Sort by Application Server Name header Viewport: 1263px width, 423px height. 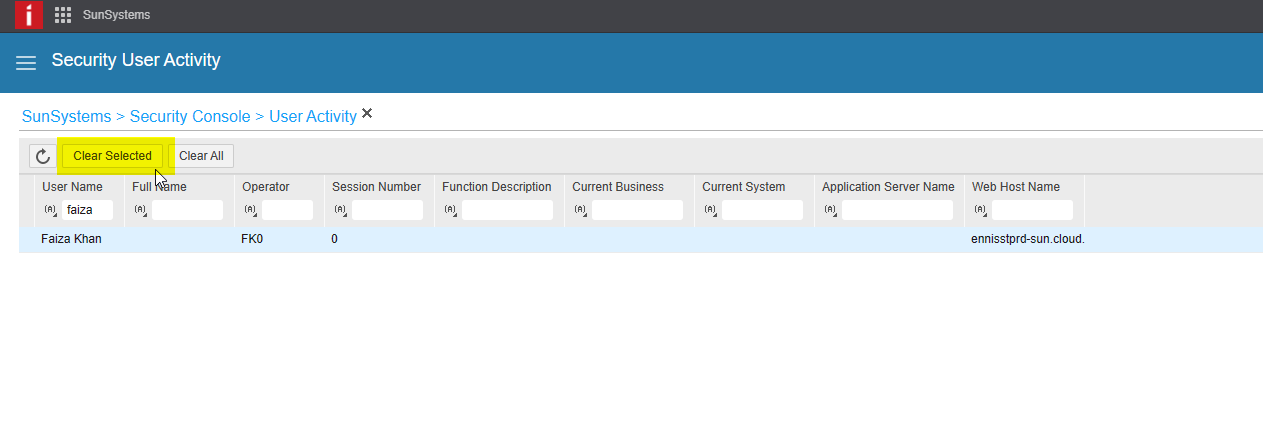point(888,187)
